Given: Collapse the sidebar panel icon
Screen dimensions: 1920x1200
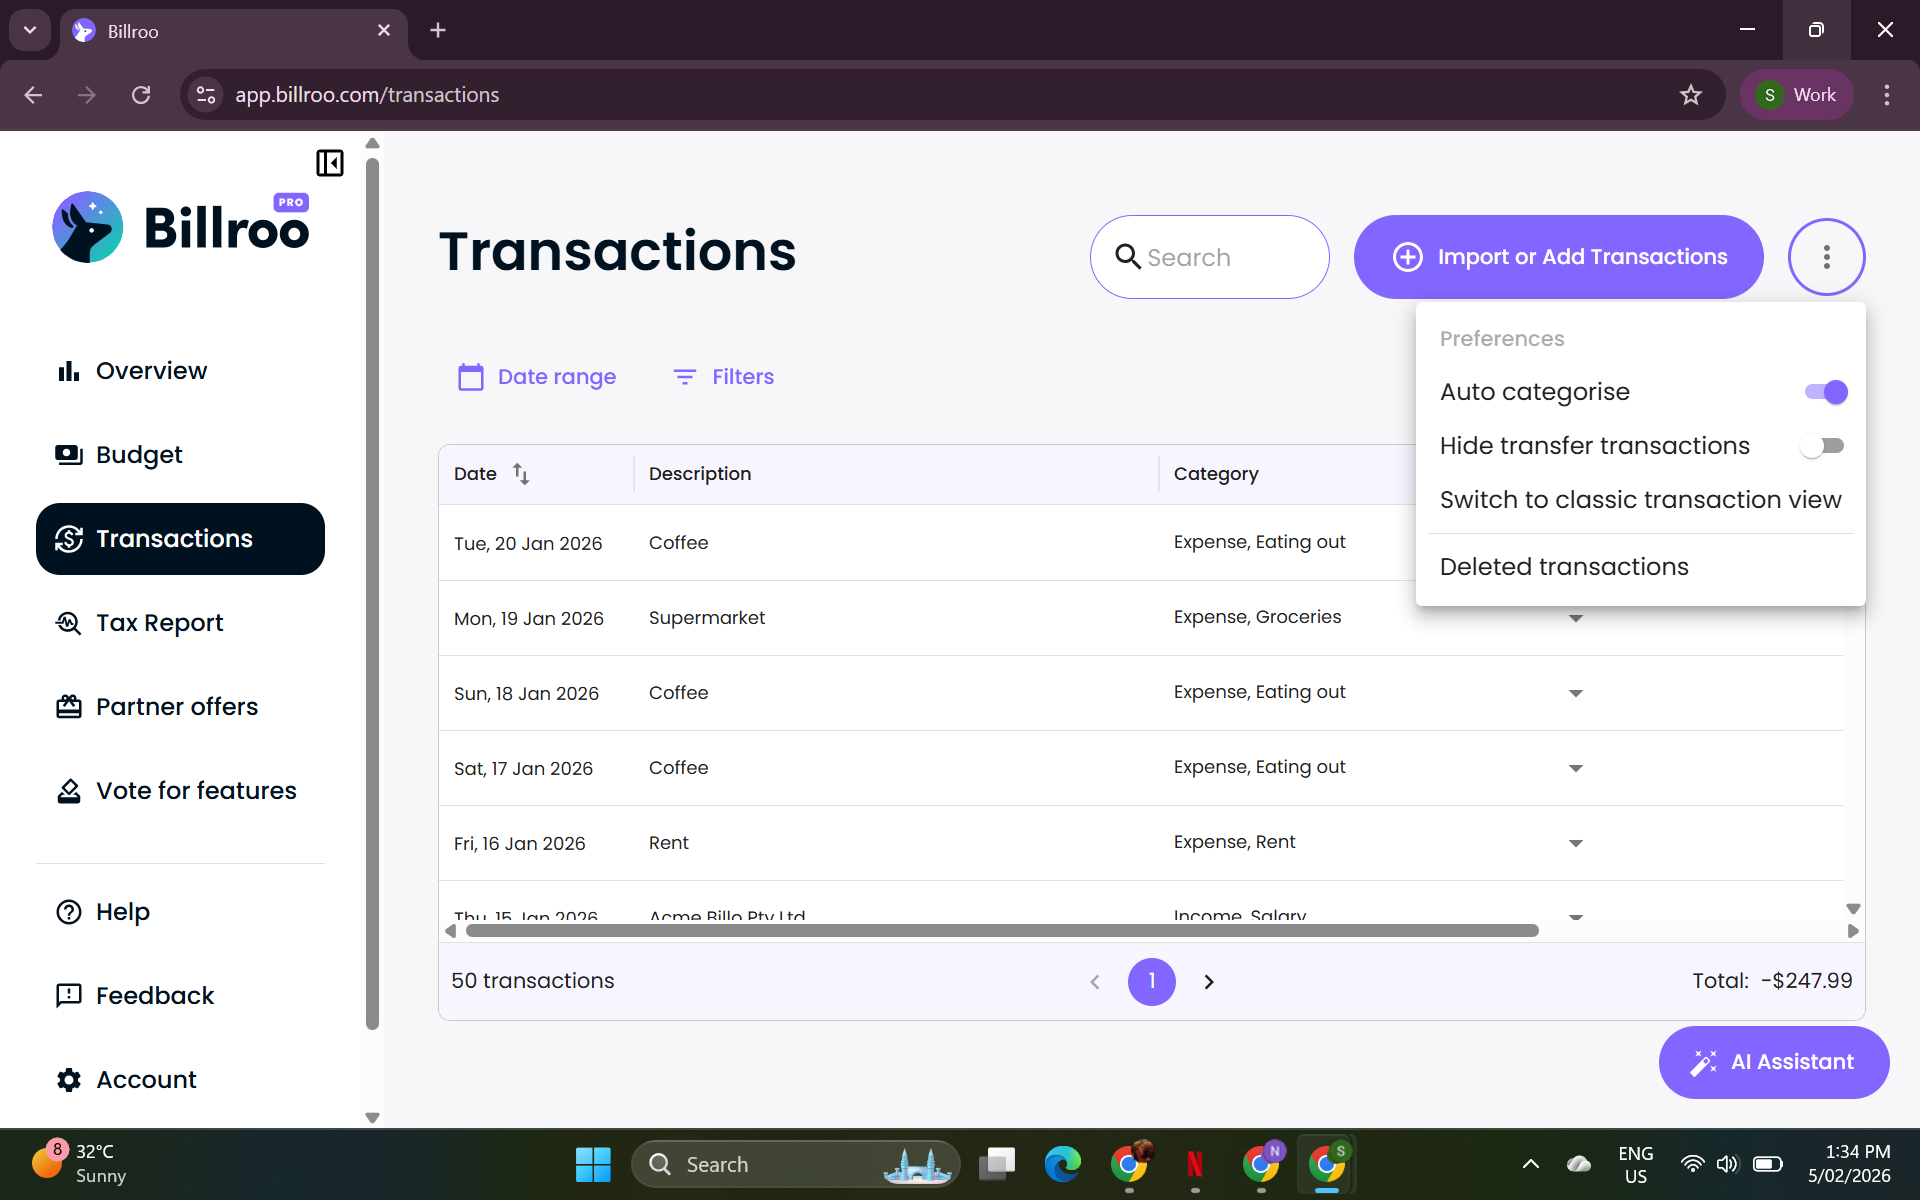Looking at the screenshot, I should coord(330,163).
